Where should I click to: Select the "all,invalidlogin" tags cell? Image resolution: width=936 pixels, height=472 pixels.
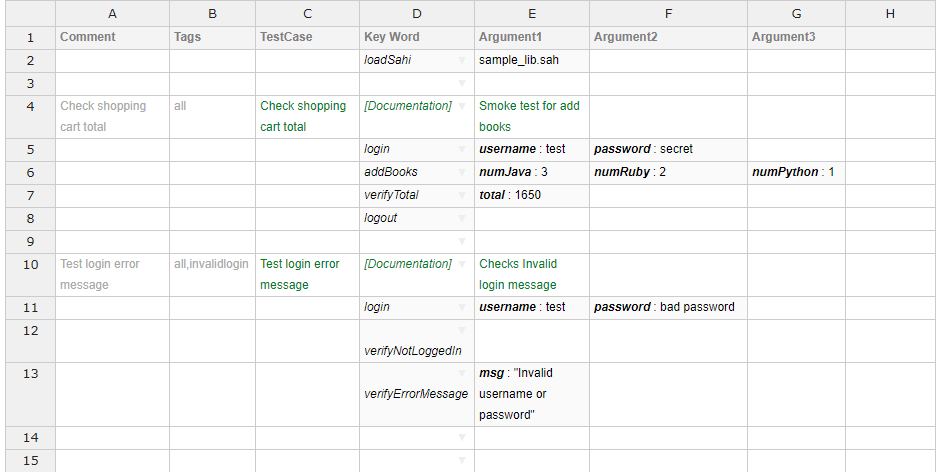pos(212,265)
